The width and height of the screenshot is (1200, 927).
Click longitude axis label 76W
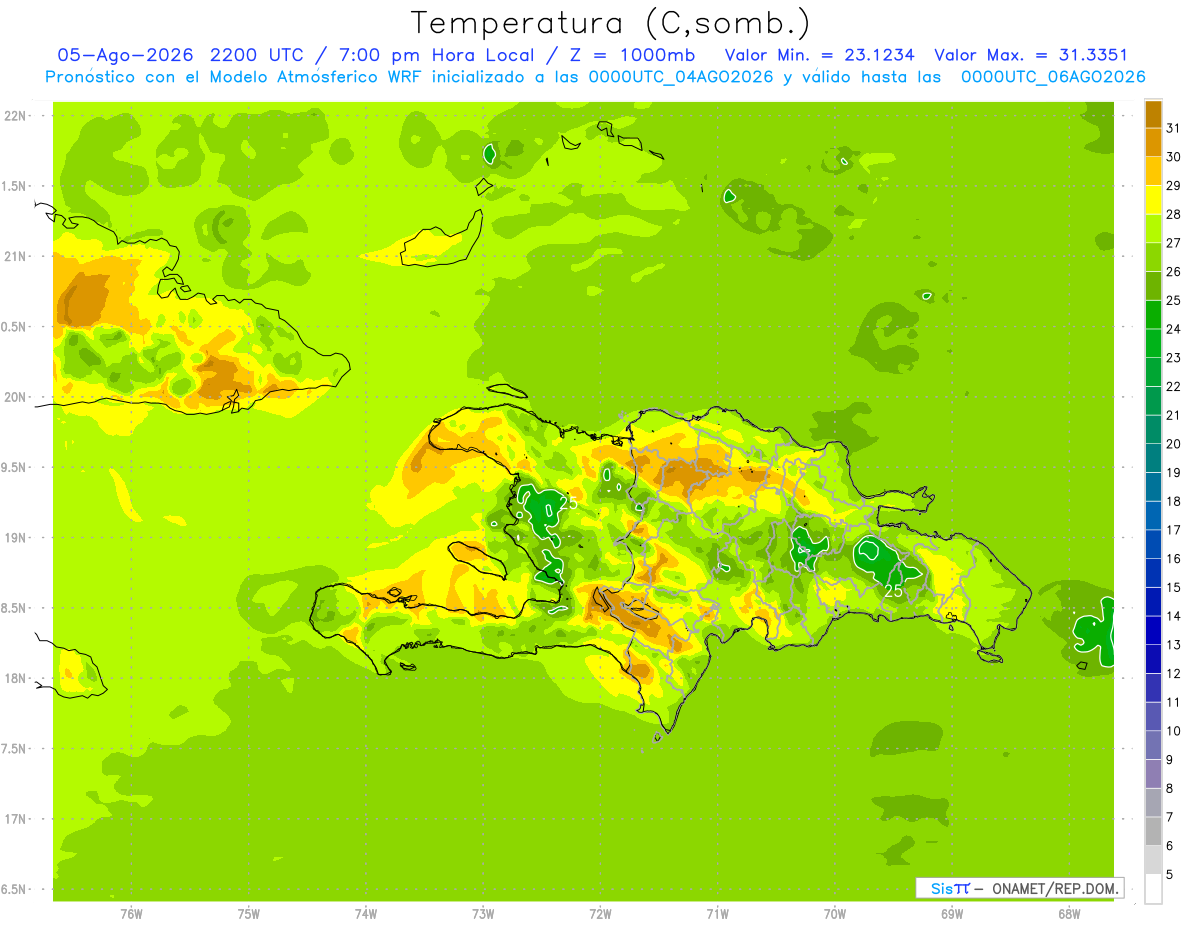click(131, 914)
